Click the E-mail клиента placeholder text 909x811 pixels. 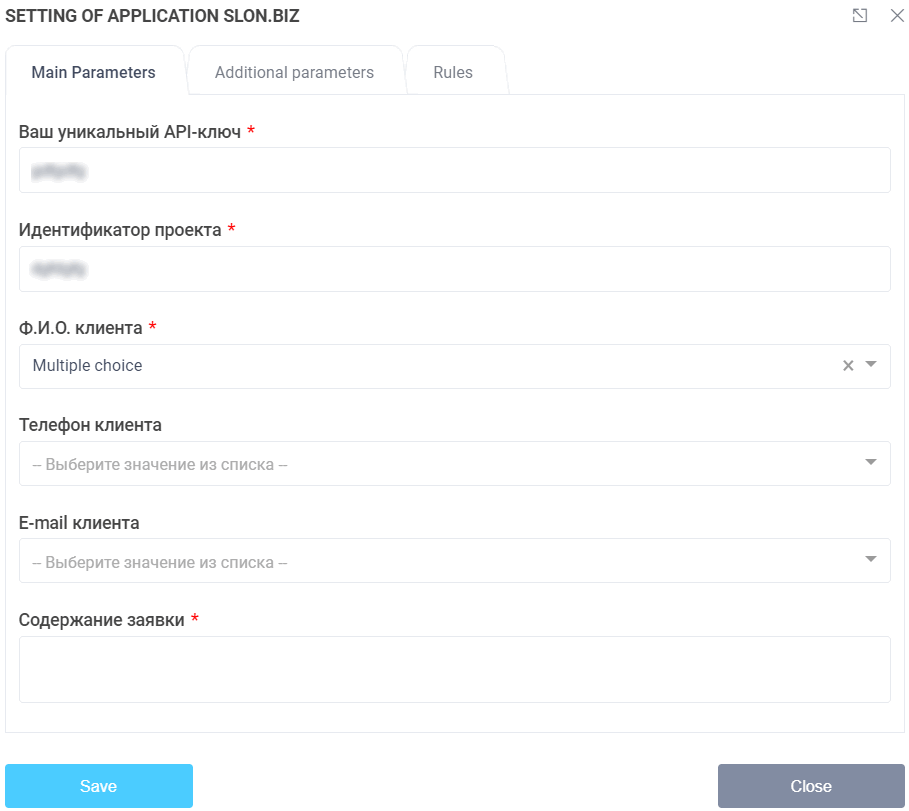point(160,562)
